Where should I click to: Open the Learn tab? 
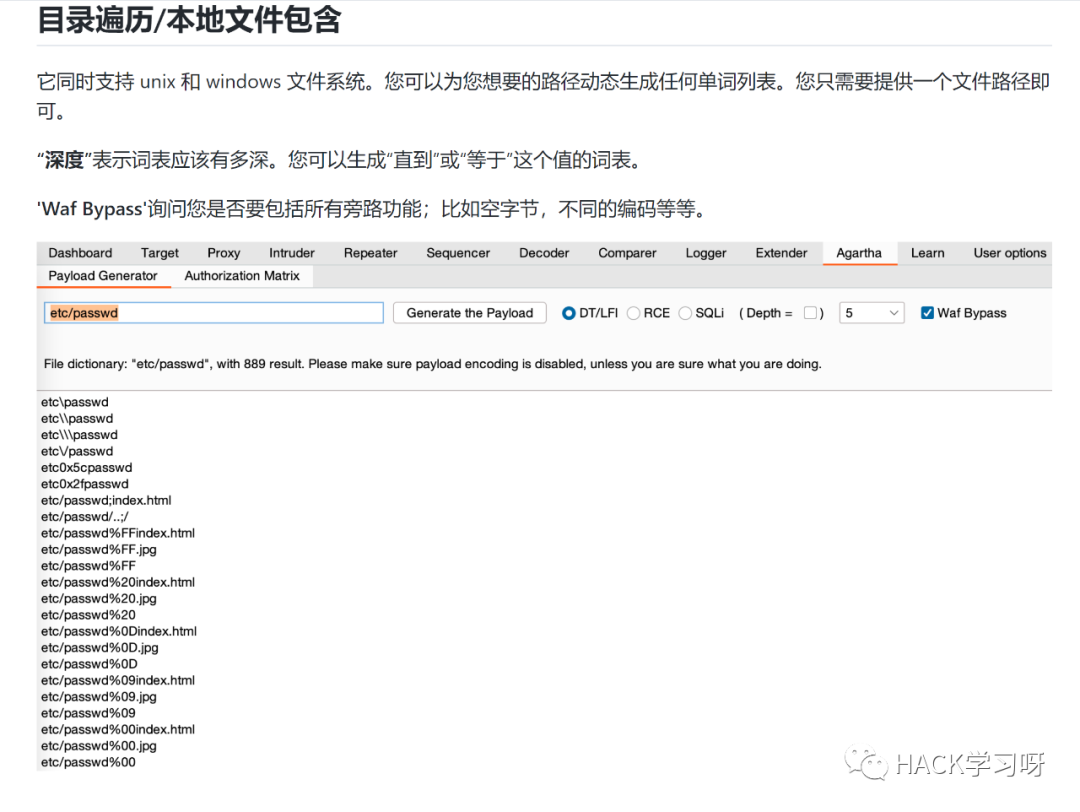coord(927,253)
